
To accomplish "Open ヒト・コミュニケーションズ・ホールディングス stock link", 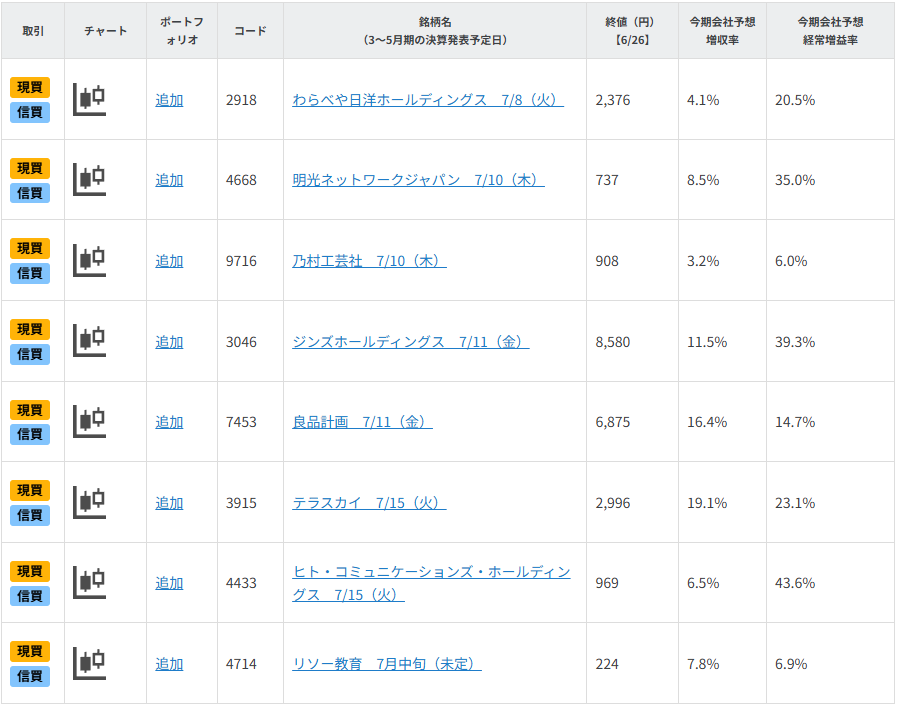I will (x=431, y=572).
